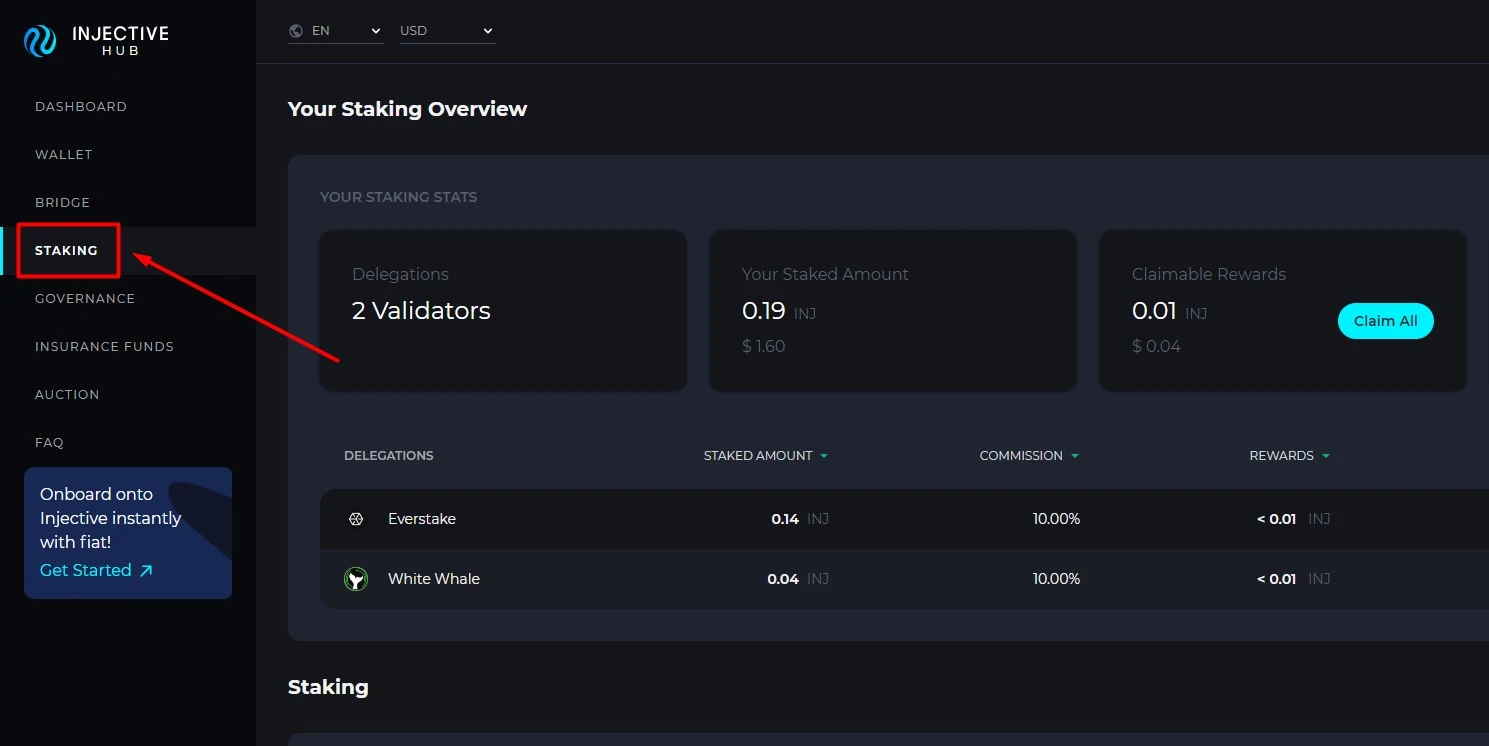Sort the Rewards column

pyautogui.click(x=1289, y=455)
